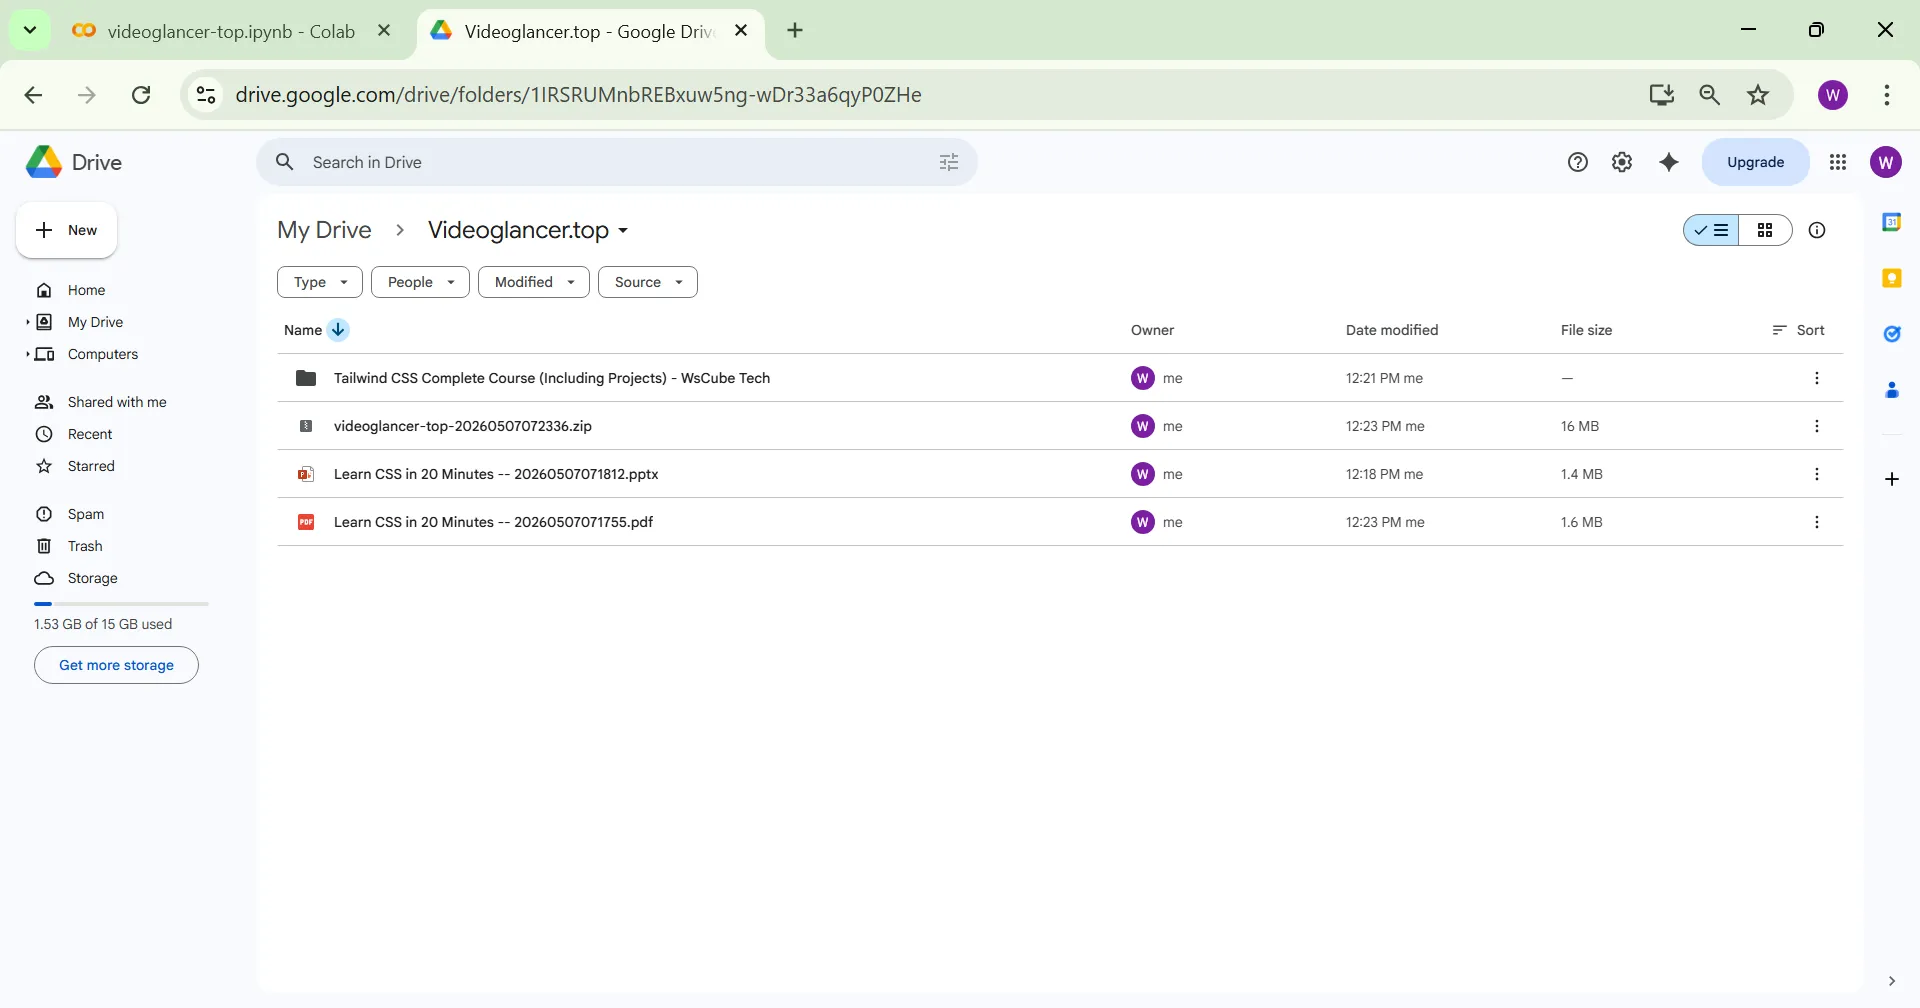Viewport: 1920px width, 1008px height.
Task: Bookmark this page with star icon
Action: 1758,95
